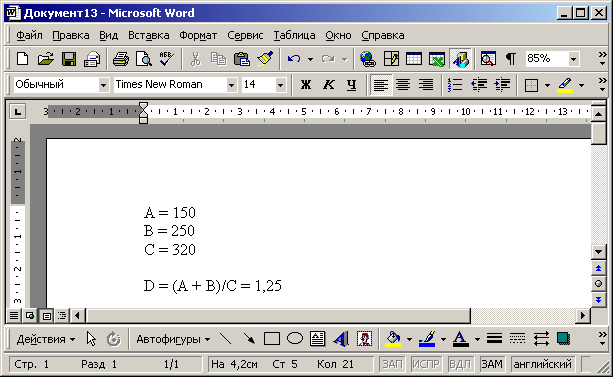Image resolution: width=613 pixels, height=377 pixels.
Task: Select the Line drawing tool
Action: 225,339
